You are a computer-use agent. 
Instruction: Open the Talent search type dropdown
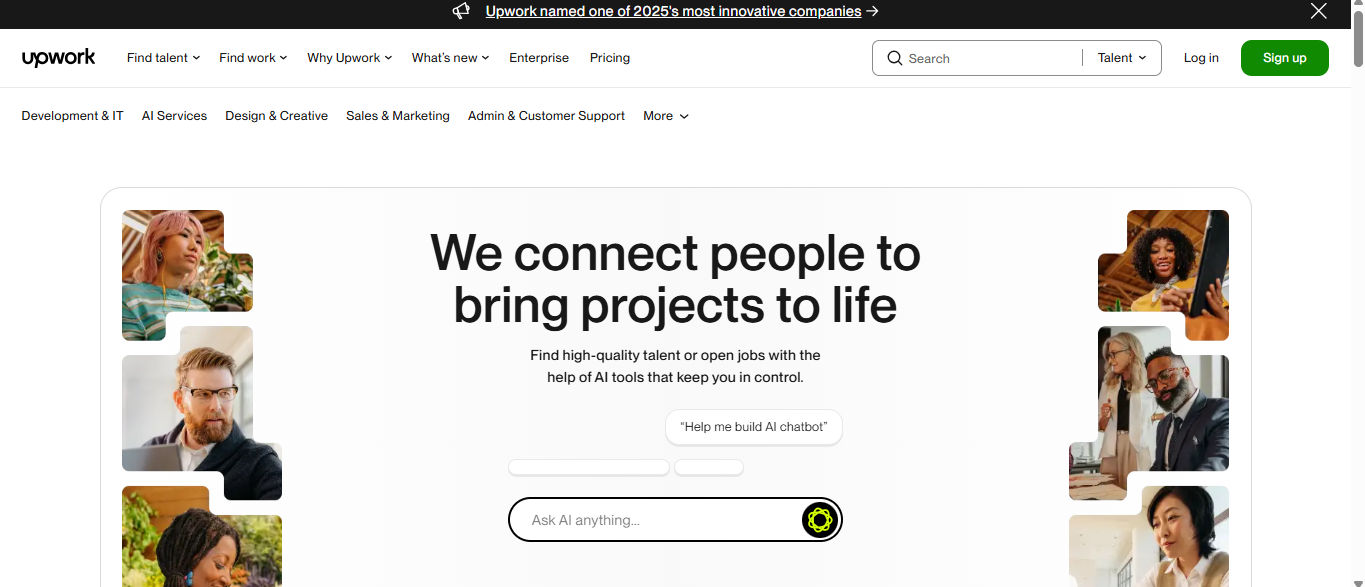point(1122,58)
